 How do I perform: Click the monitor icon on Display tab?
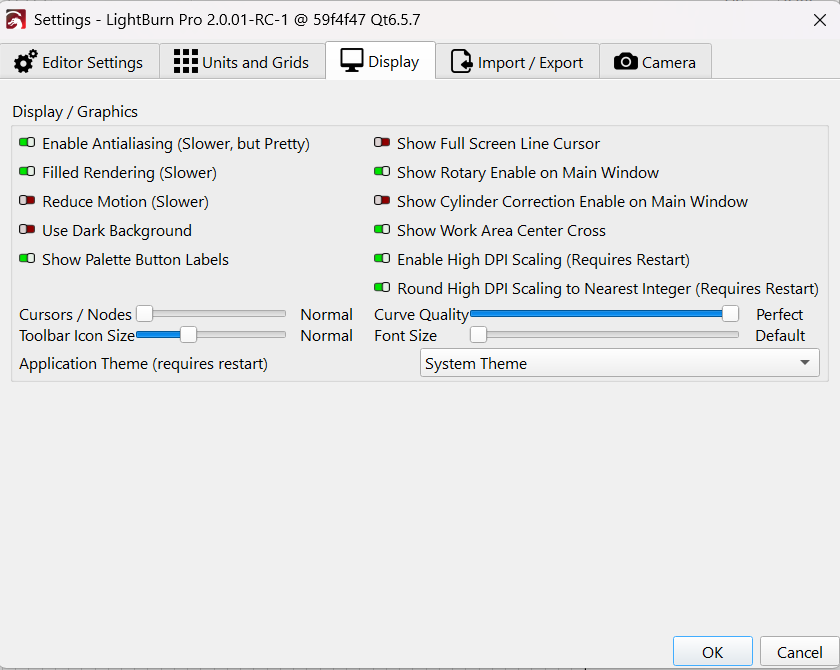coord(352,61)
